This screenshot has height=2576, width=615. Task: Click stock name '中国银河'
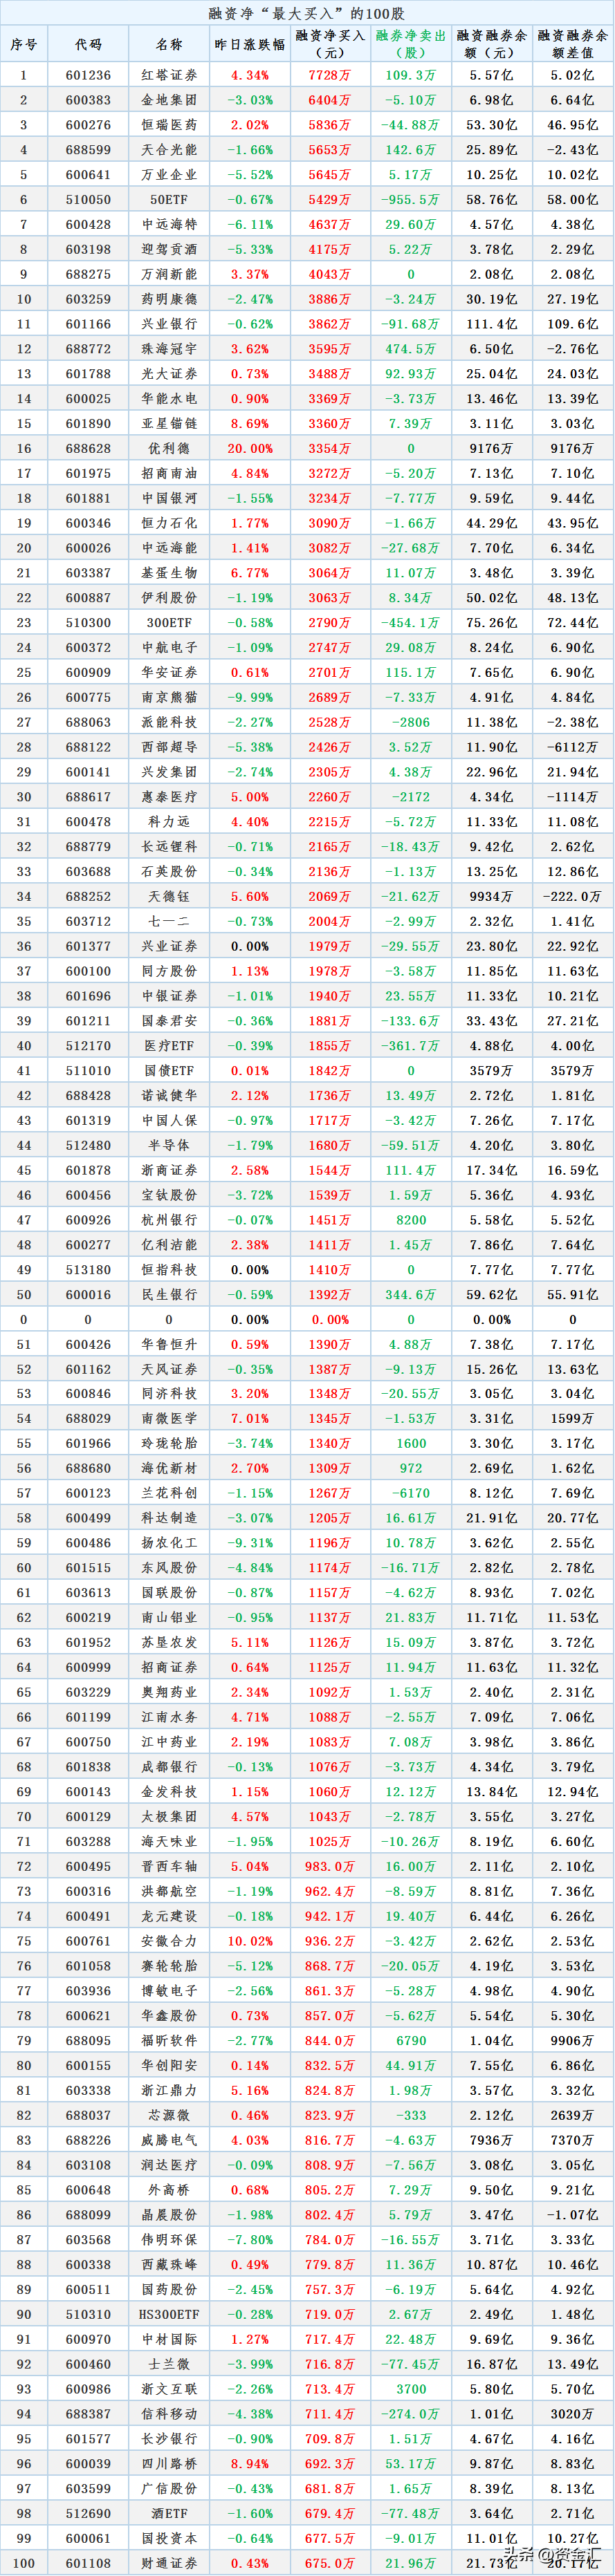(x=169, y=498)
